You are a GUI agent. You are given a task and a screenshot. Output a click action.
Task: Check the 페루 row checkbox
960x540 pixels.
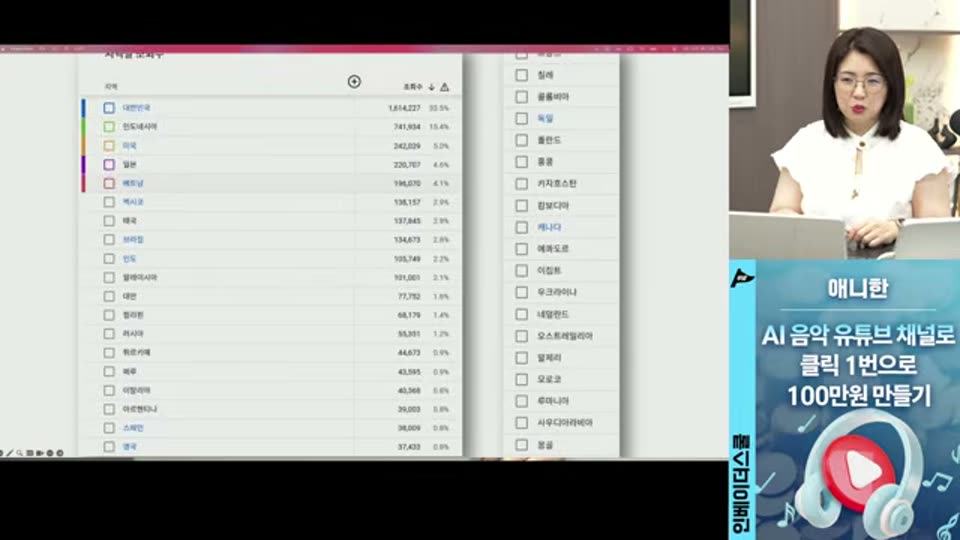109,372
